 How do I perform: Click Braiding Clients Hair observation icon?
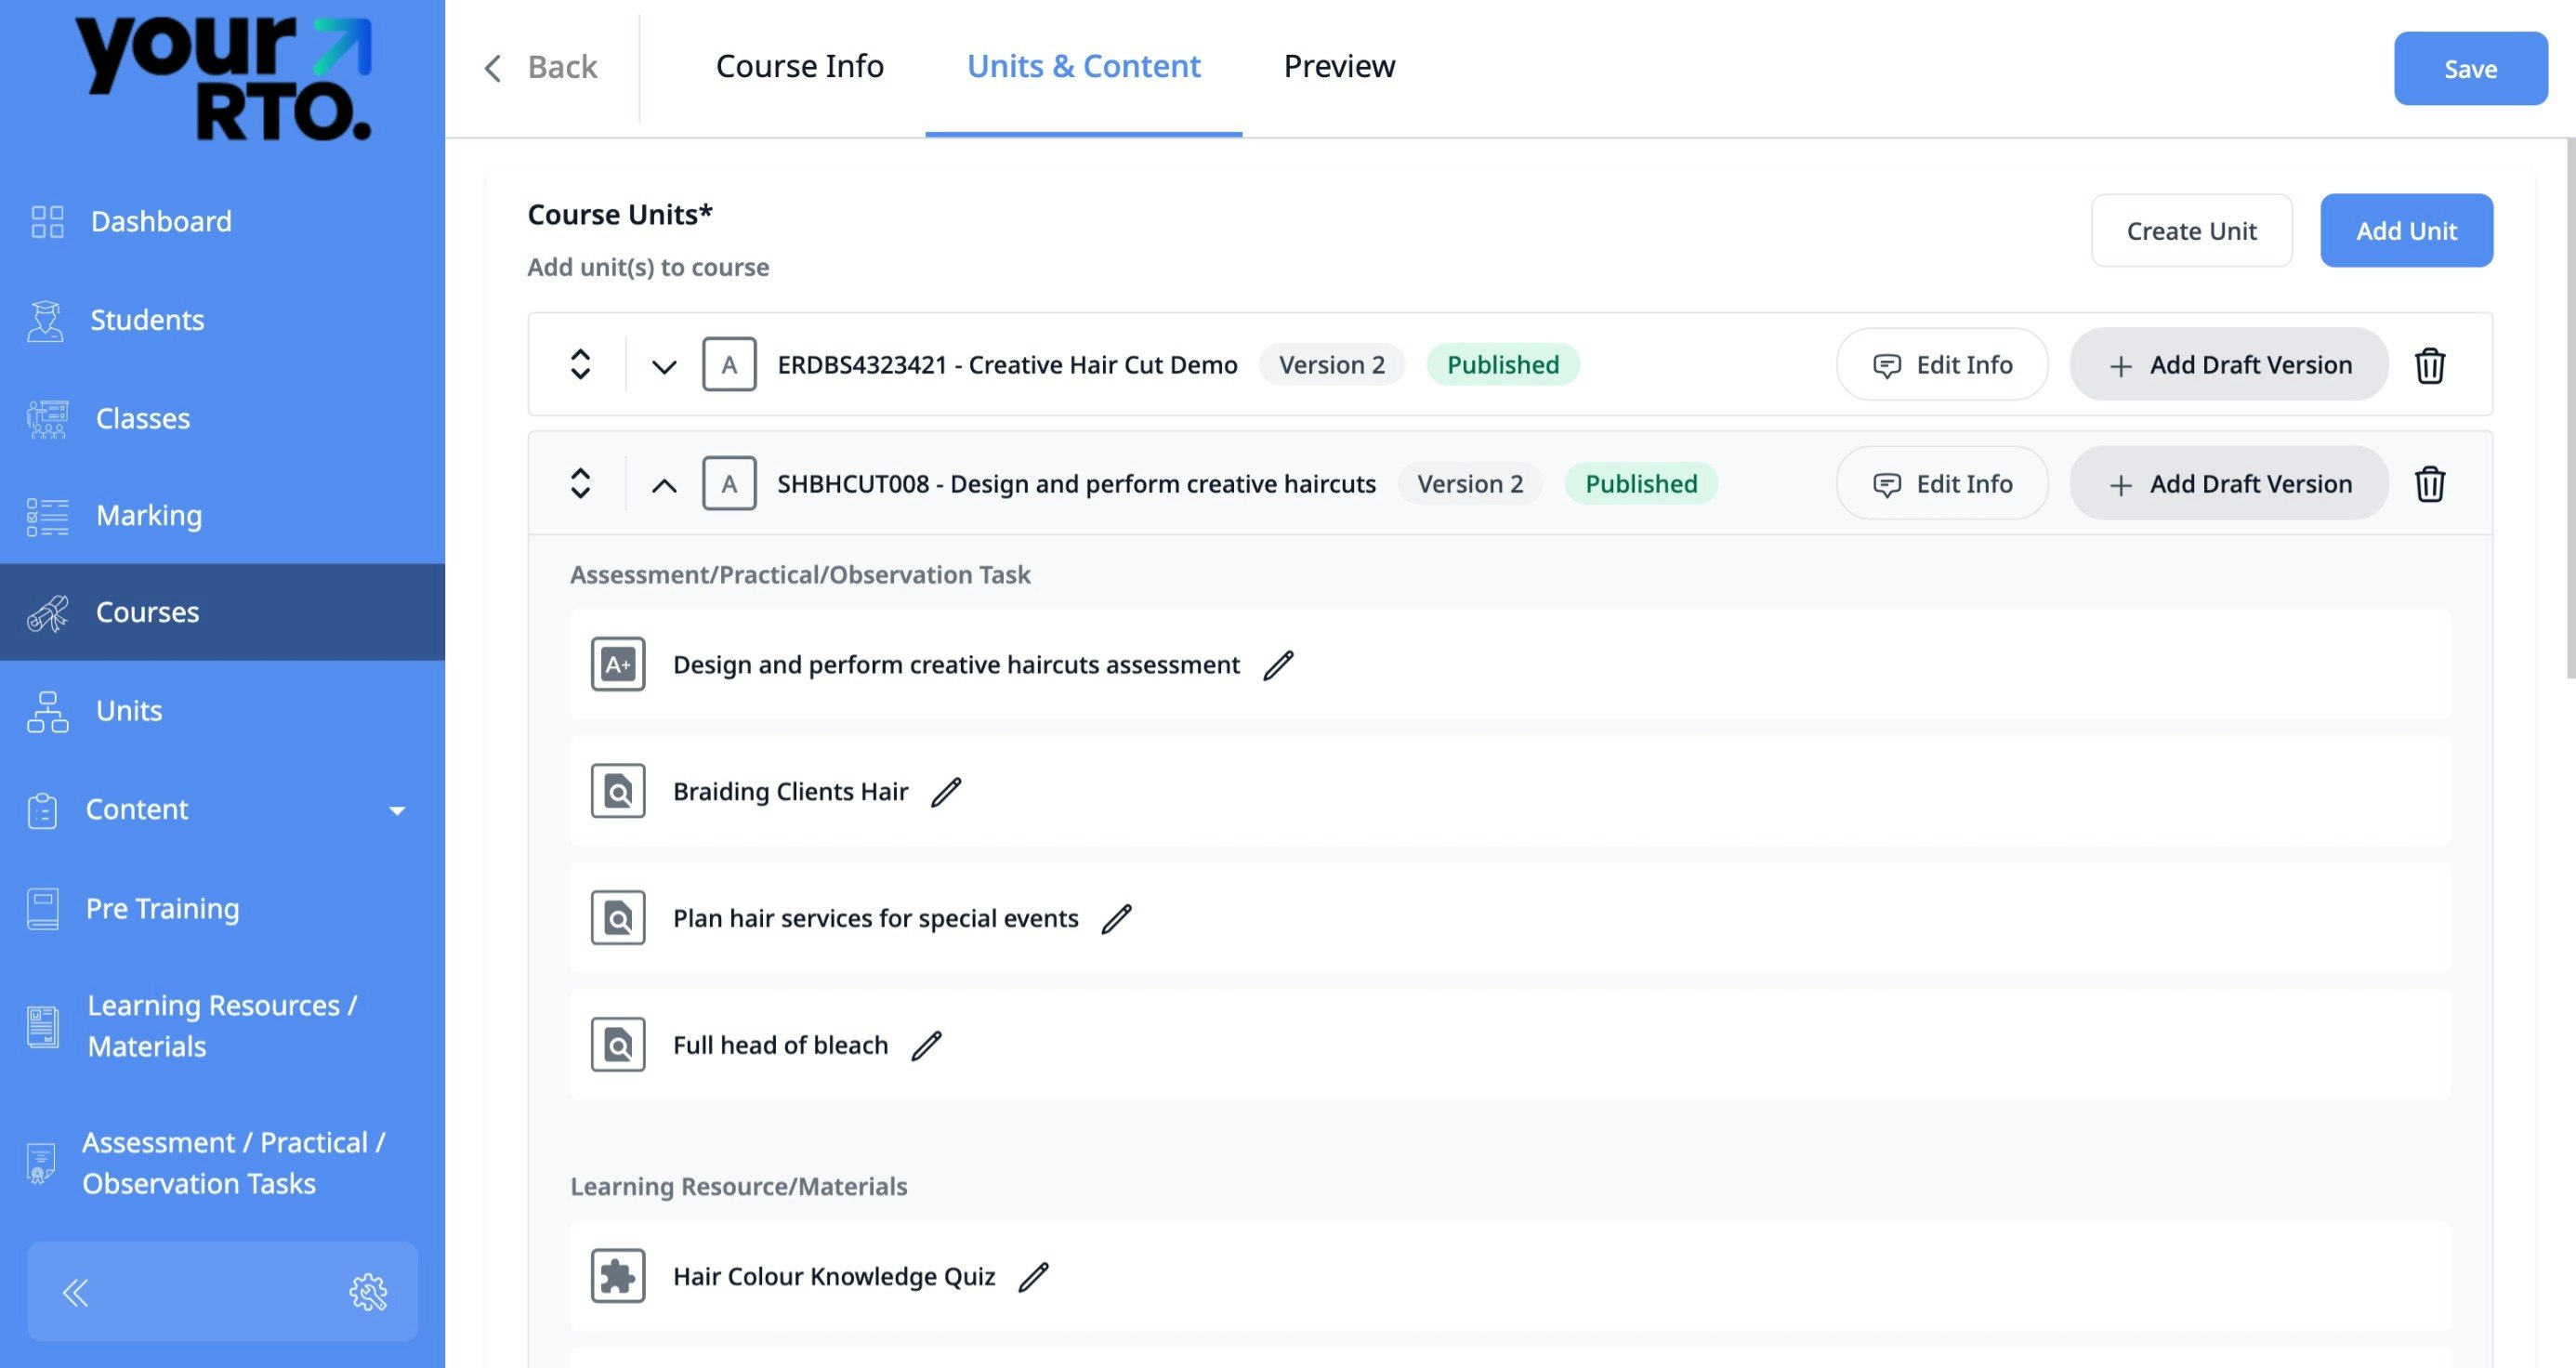point(618,791)
